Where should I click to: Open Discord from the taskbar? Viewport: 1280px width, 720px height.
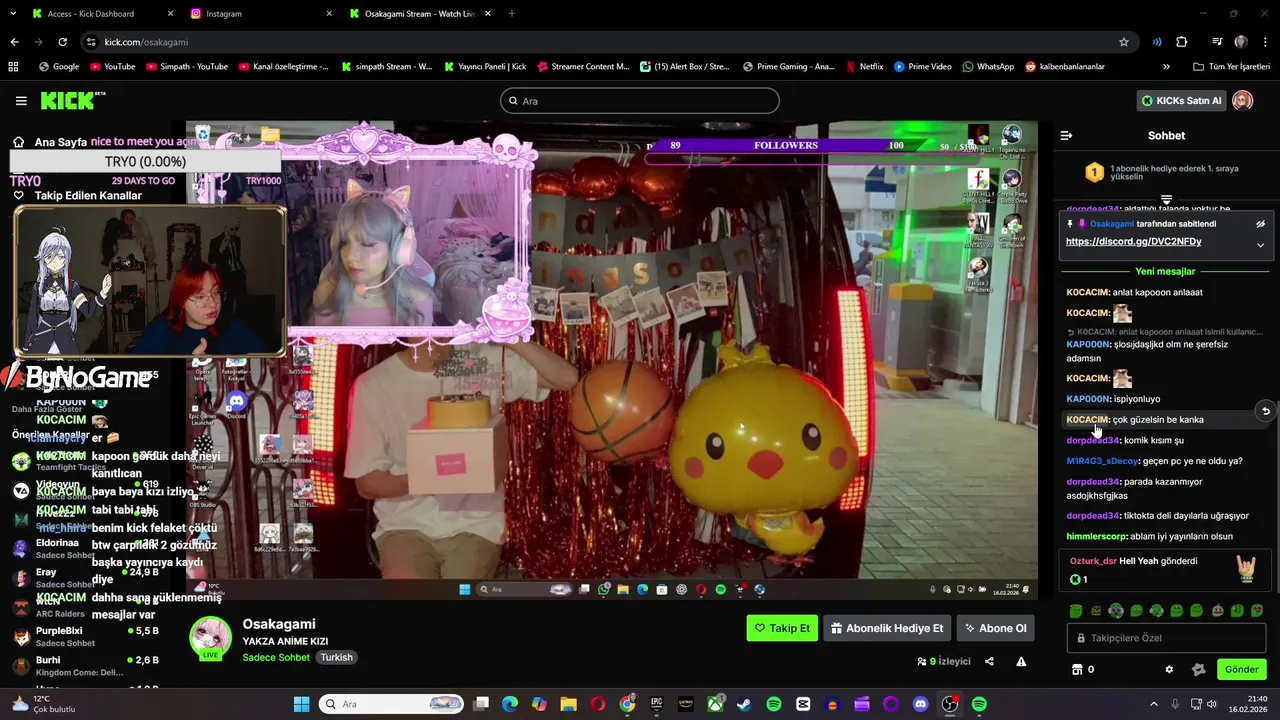(x=921, y=704)
